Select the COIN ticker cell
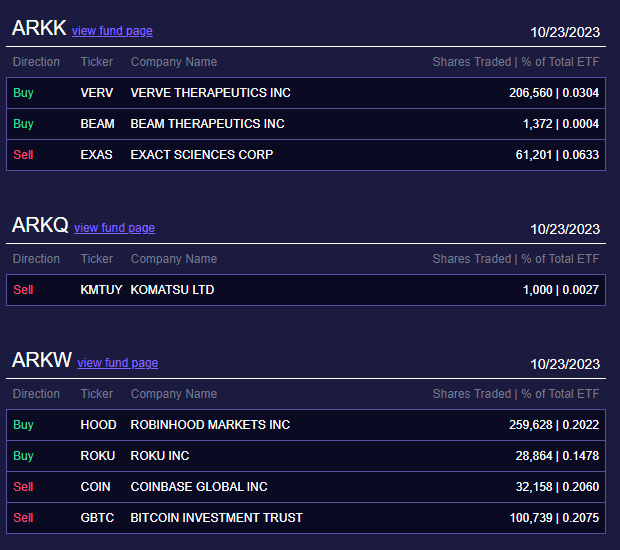 (96, 487)
